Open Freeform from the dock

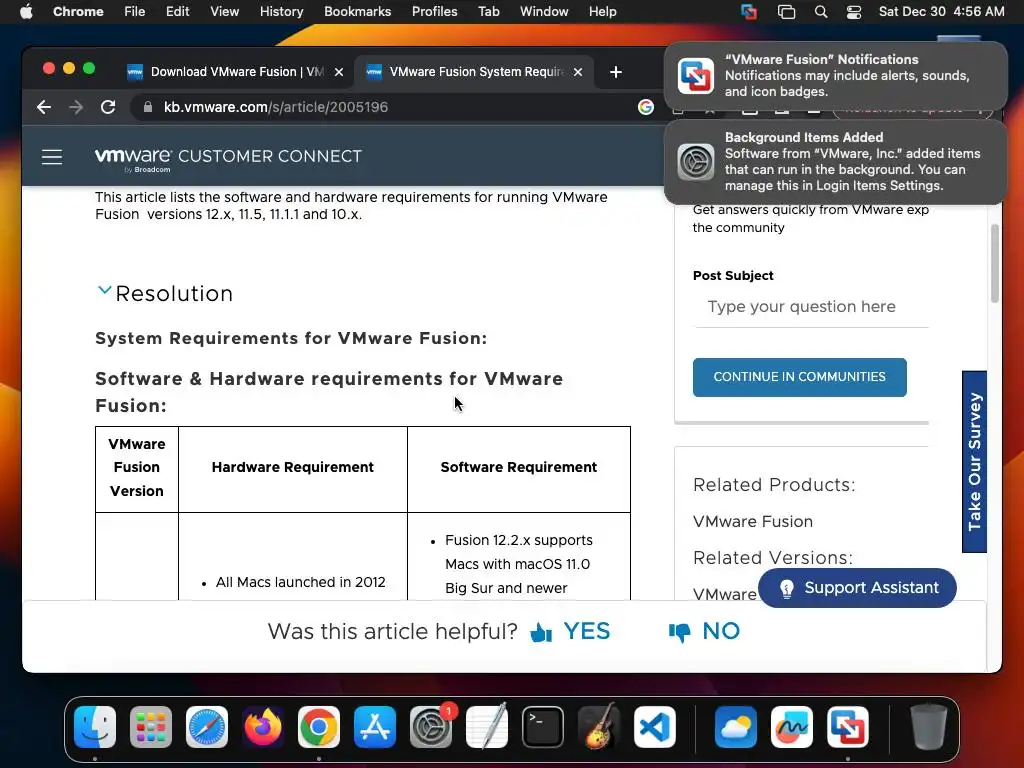[x=792, y=726]
